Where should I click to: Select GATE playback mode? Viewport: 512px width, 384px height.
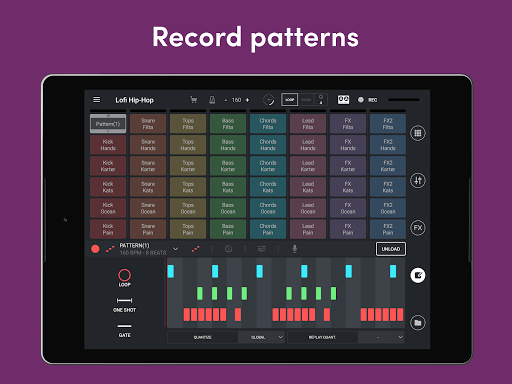click(124, 331)
